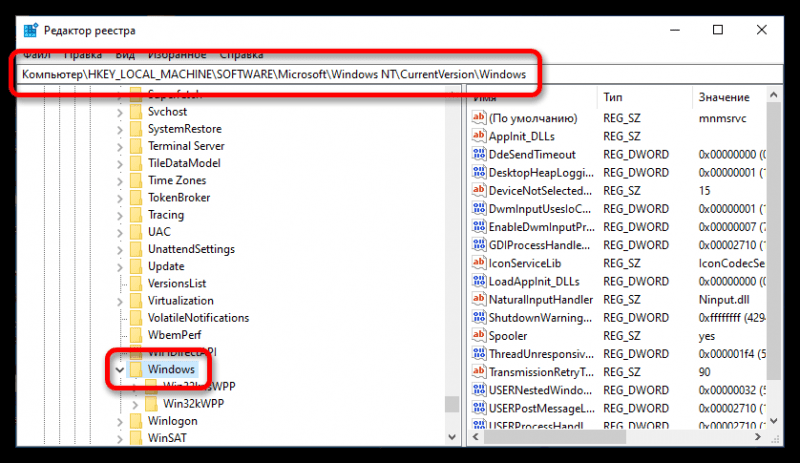The width and height of the screenshot is (800, 463).
Task: Select the USERNestedWindo... value
Action: (540, 390)
